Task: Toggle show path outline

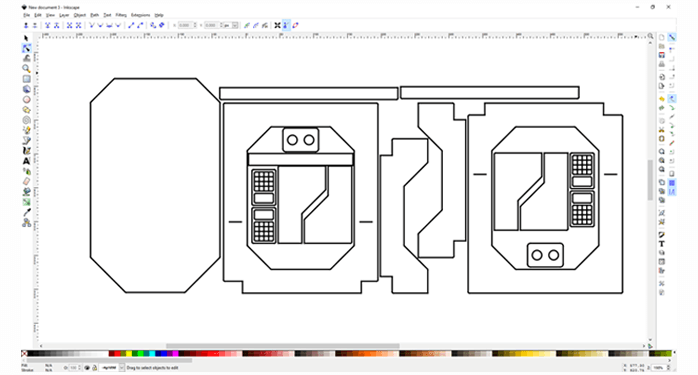Action: tap(295, 25)
